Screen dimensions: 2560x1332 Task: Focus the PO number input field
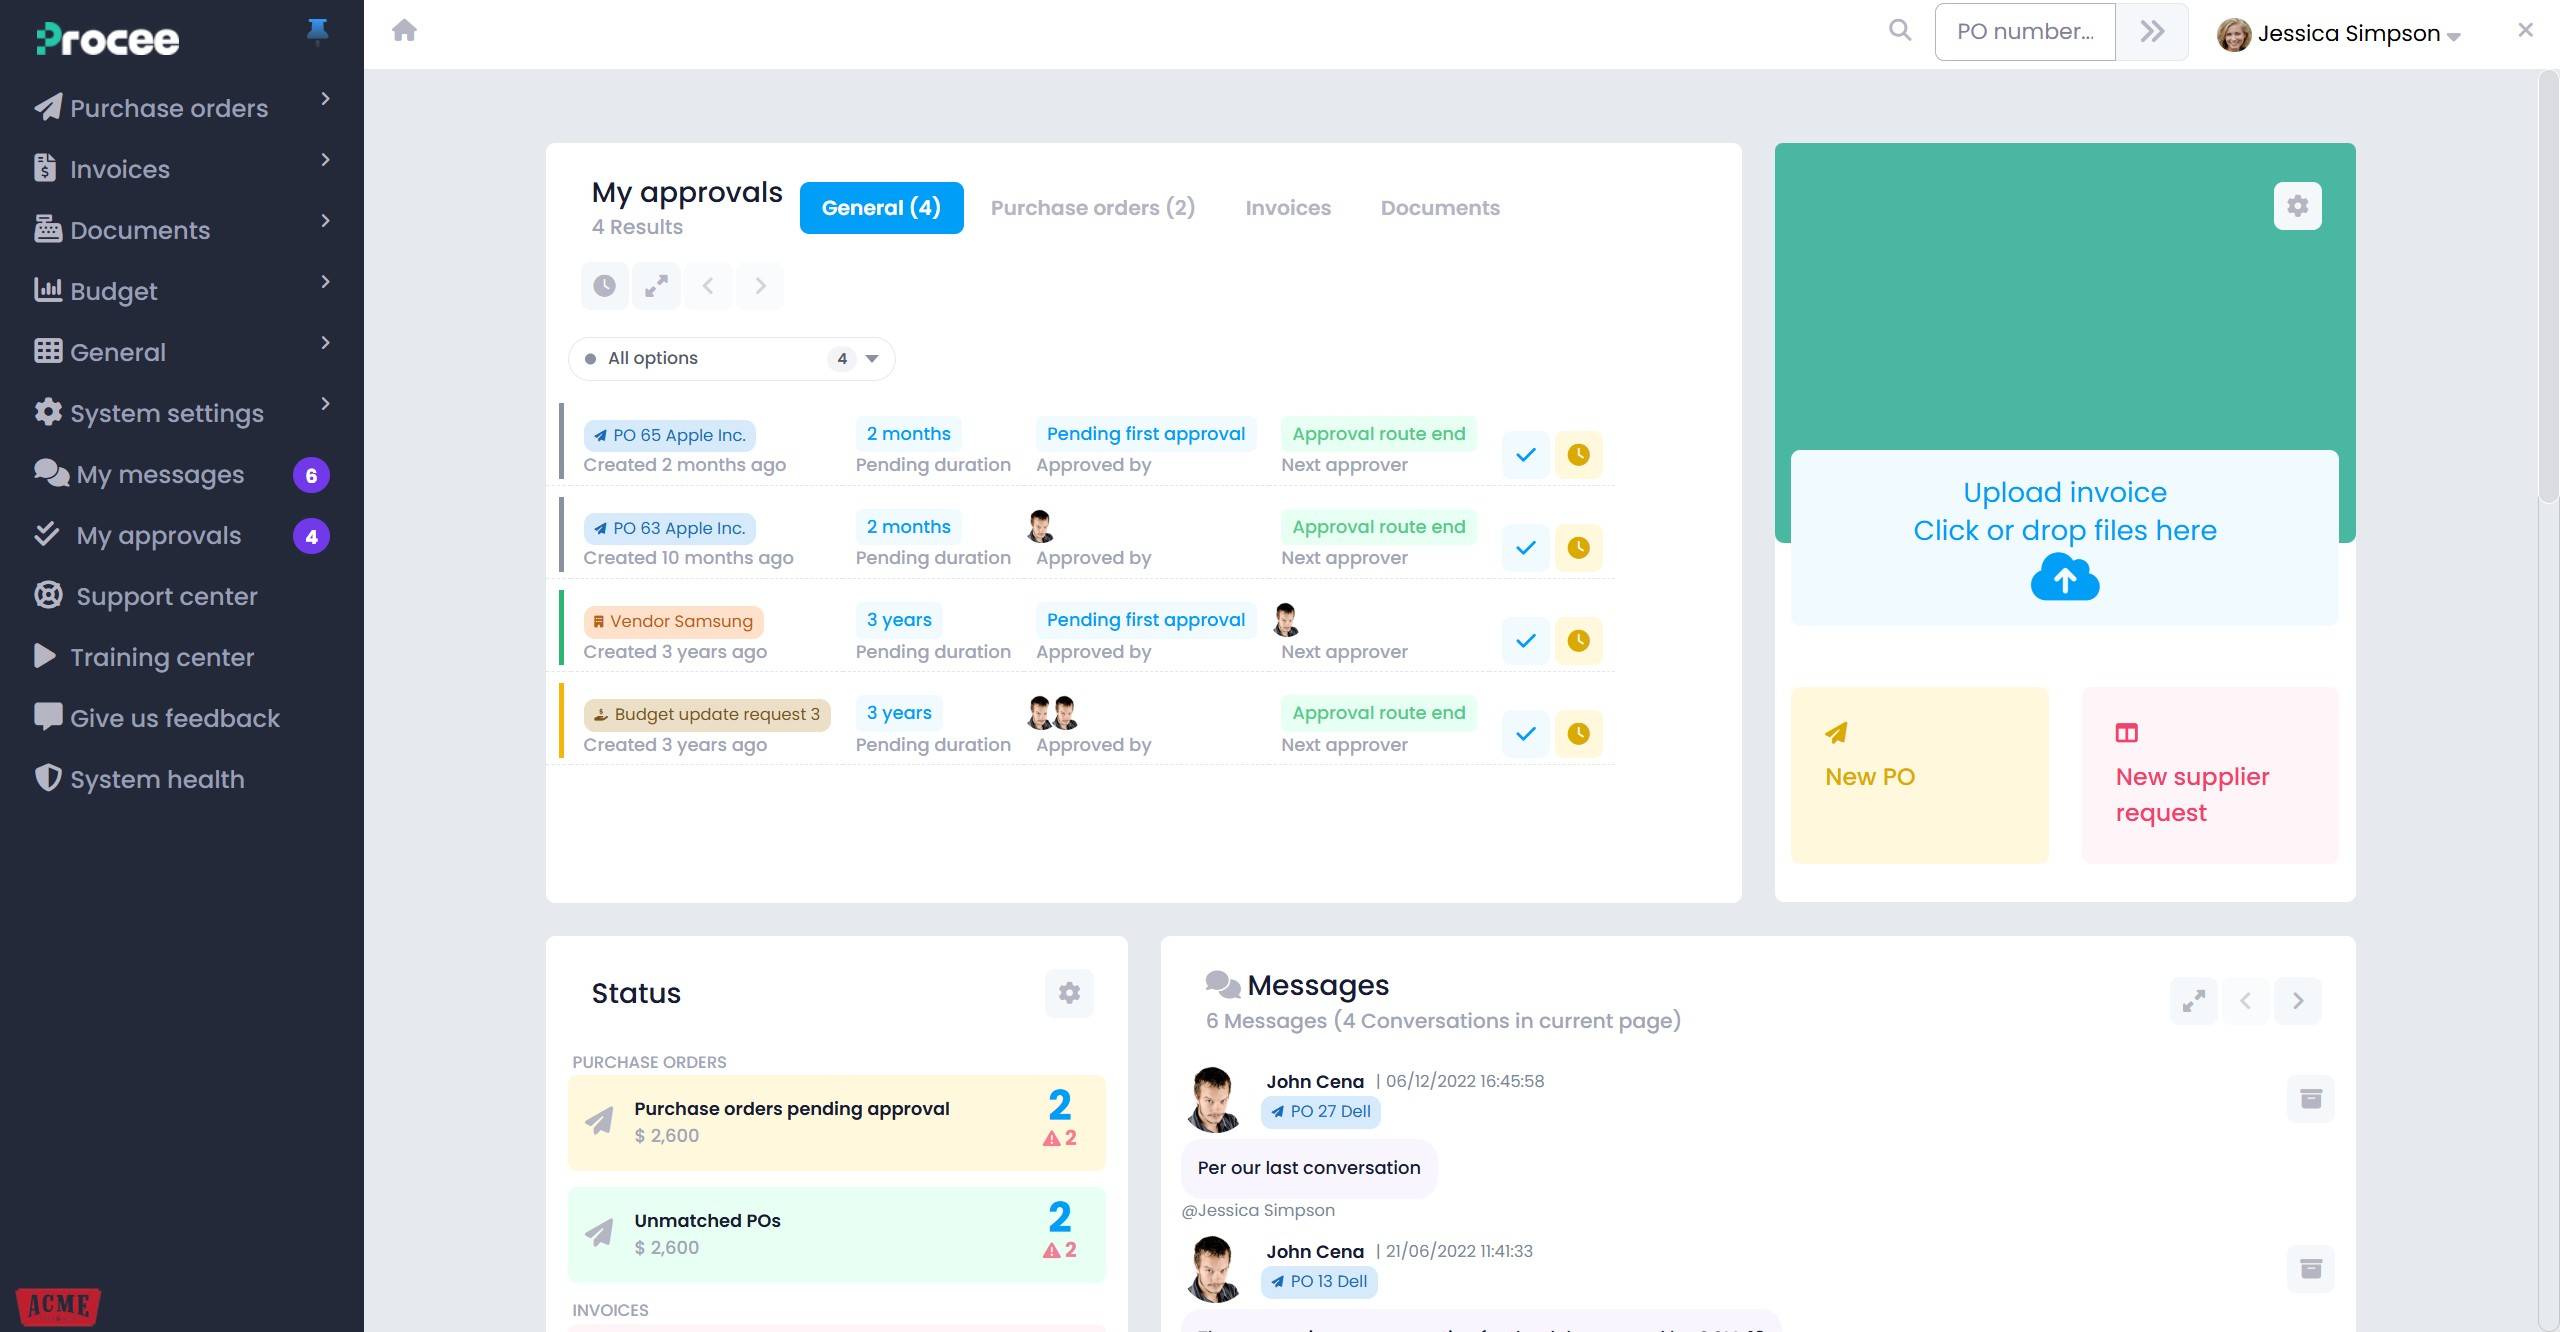click(x=2025, y=32)
